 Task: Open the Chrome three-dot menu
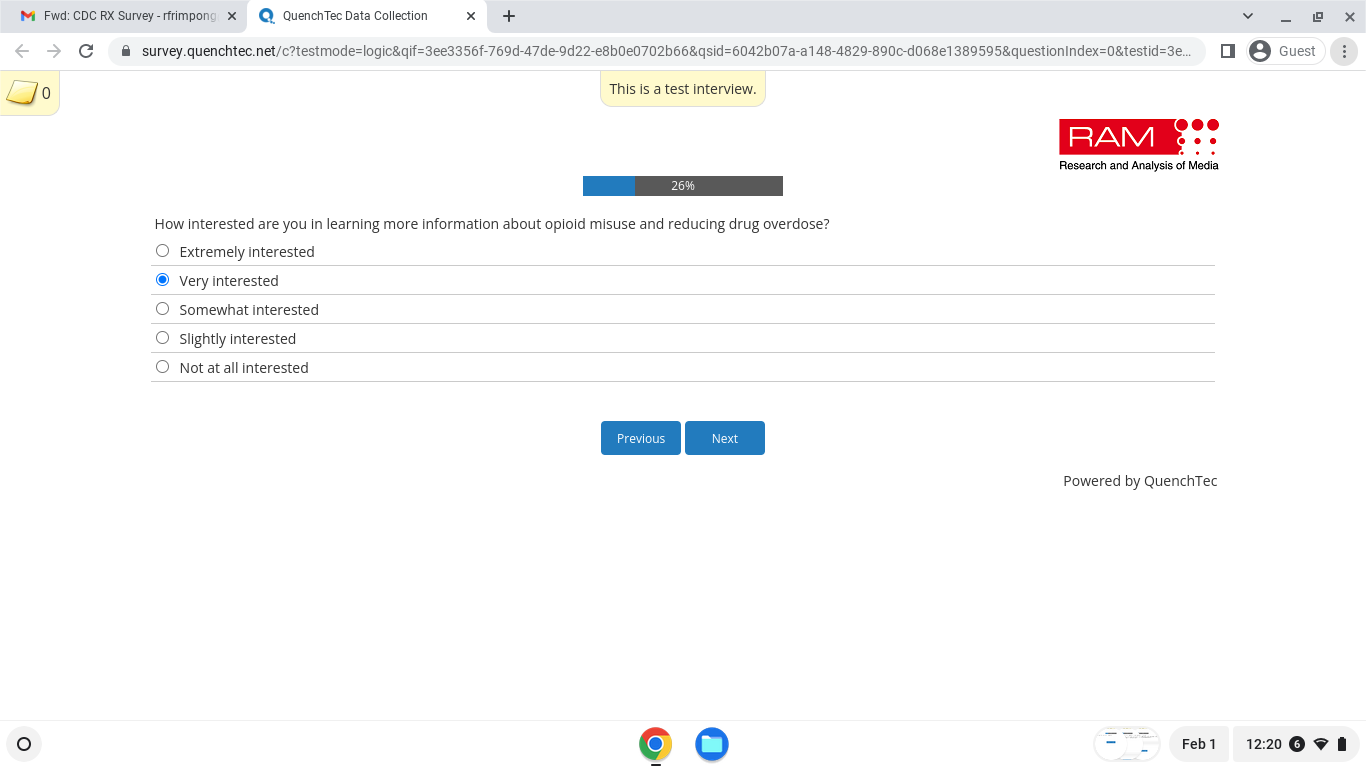1345,51
